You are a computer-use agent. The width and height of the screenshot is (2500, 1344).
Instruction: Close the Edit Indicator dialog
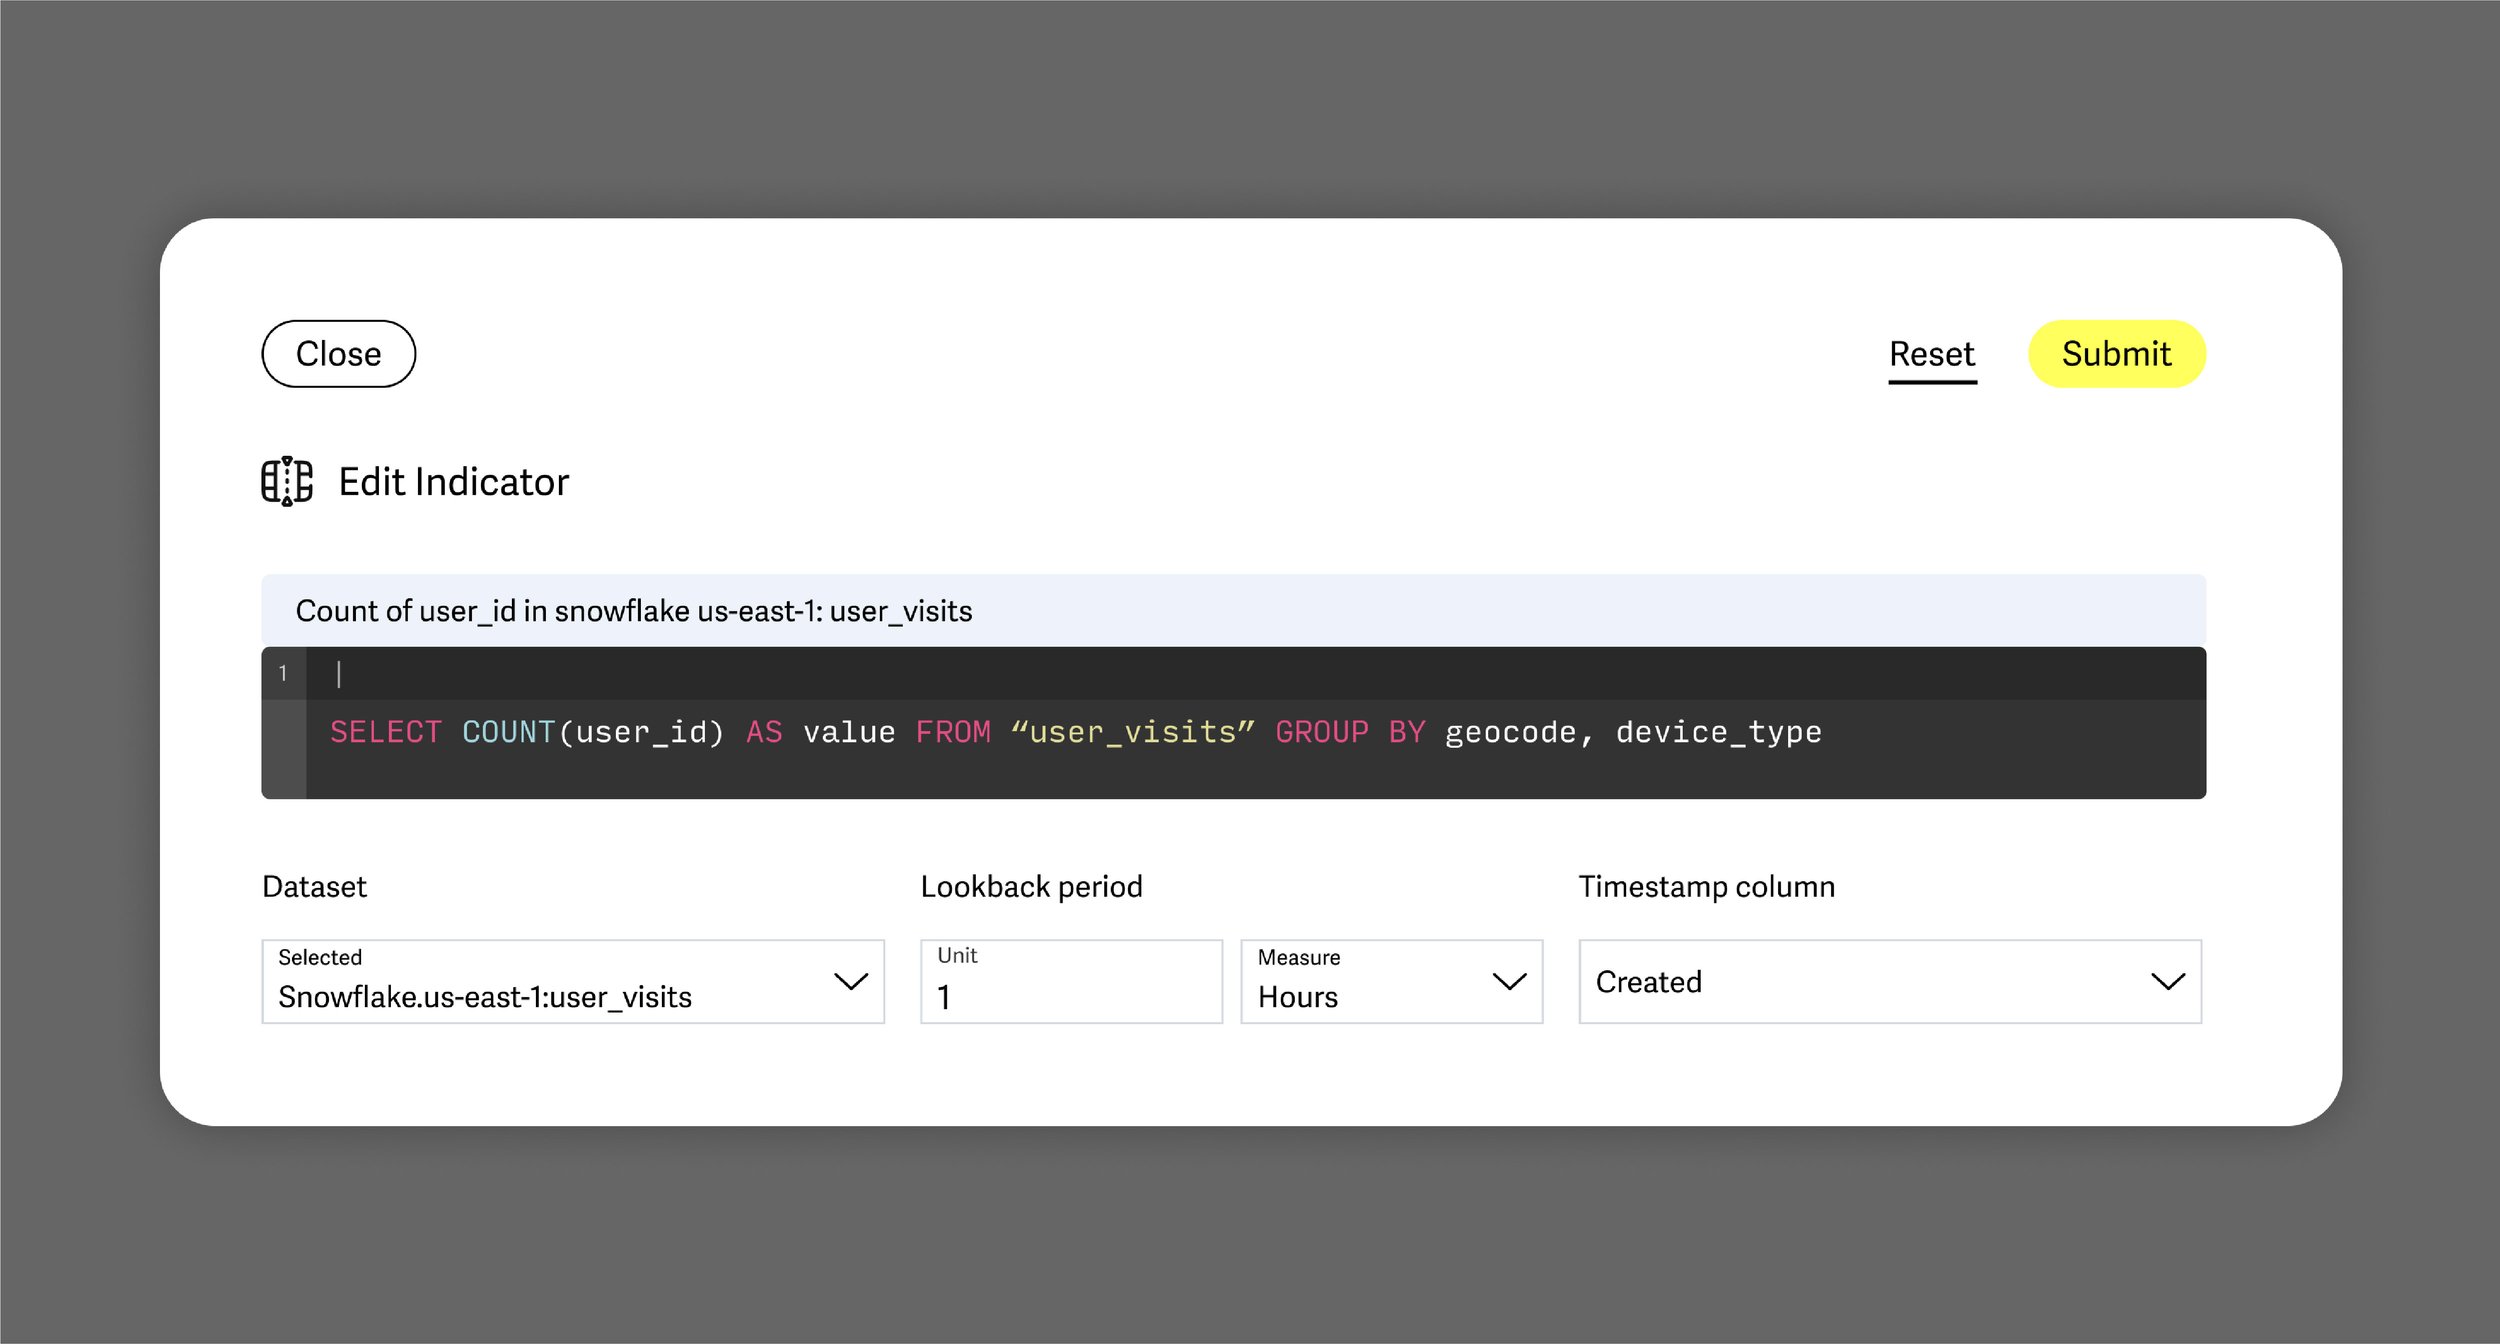[x=338, y=353]
